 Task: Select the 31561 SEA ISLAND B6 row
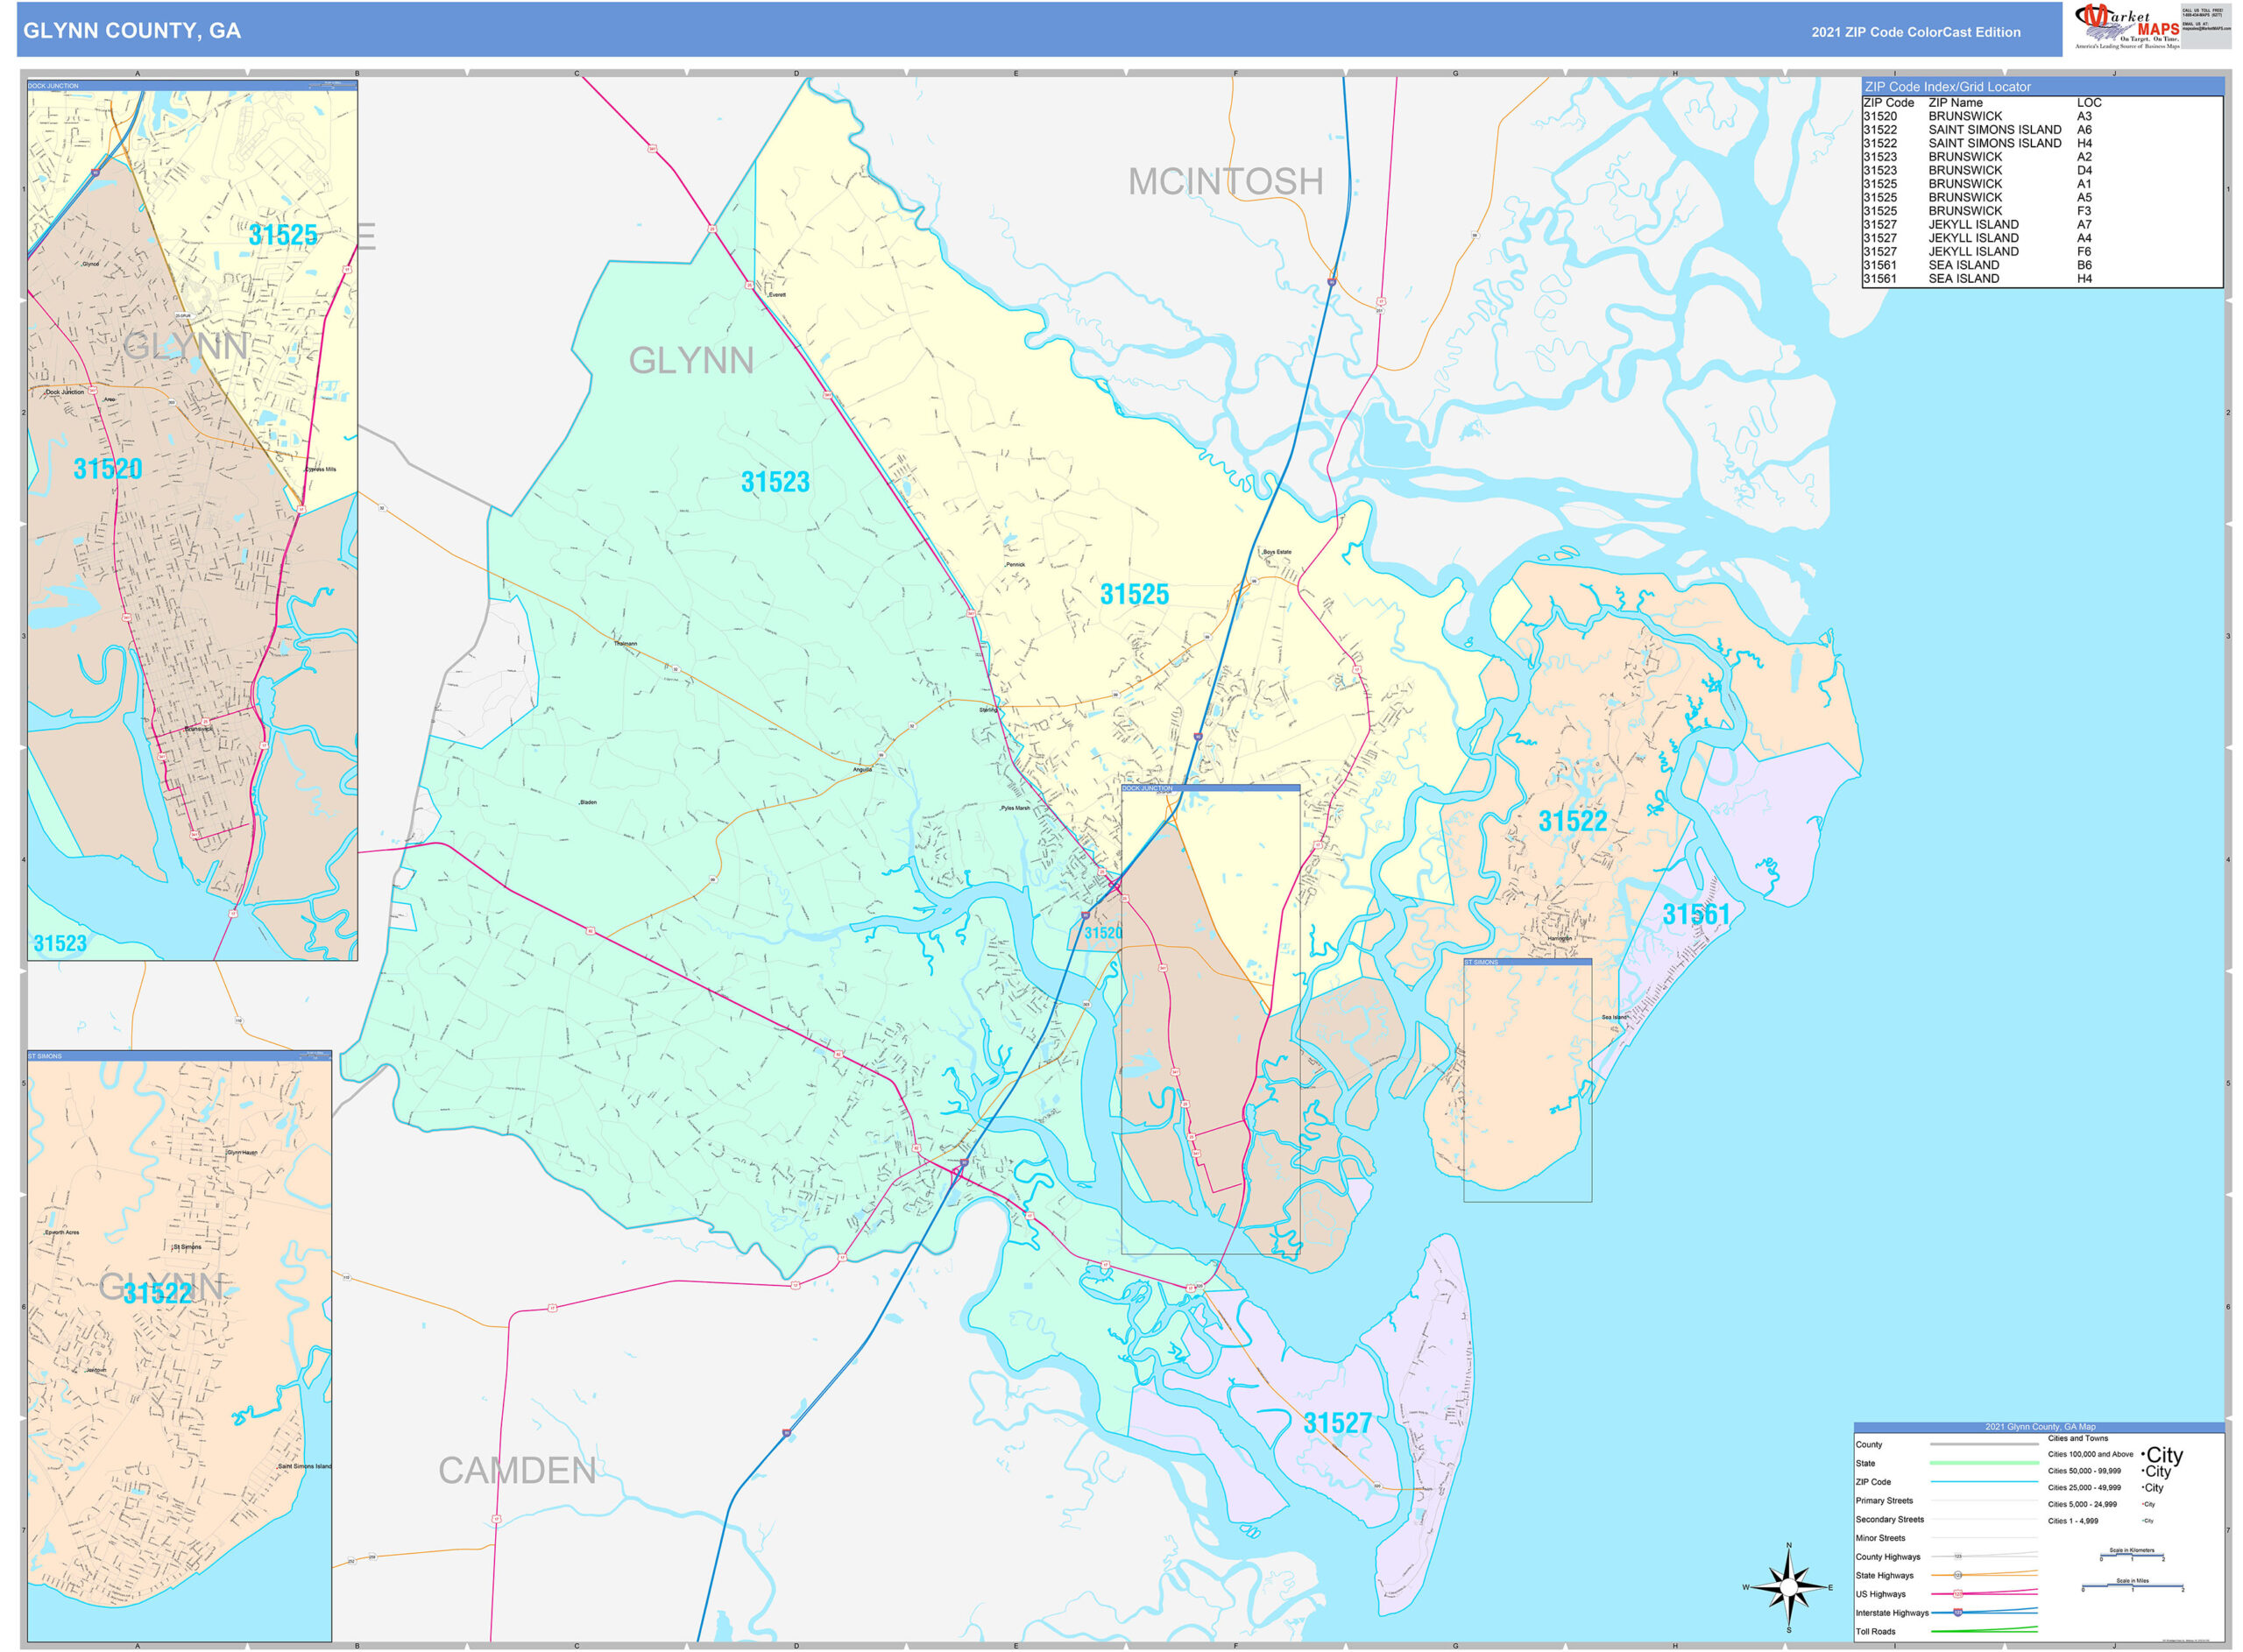[2041, 265]
